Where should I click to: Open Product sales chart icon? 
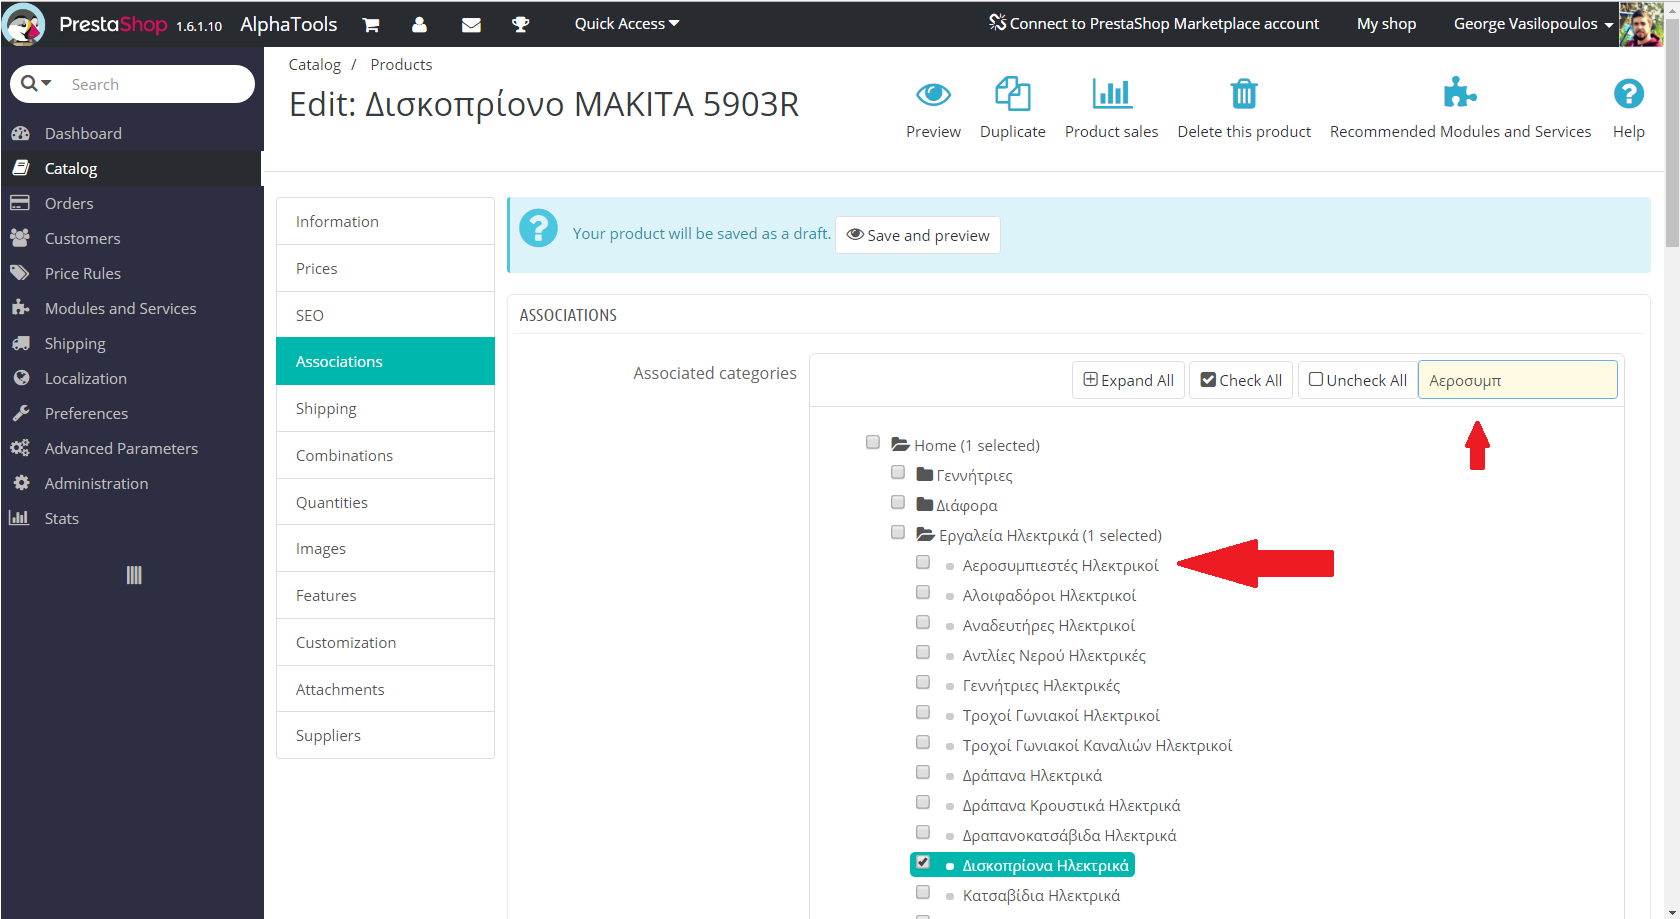click(x=1112, y=94)
